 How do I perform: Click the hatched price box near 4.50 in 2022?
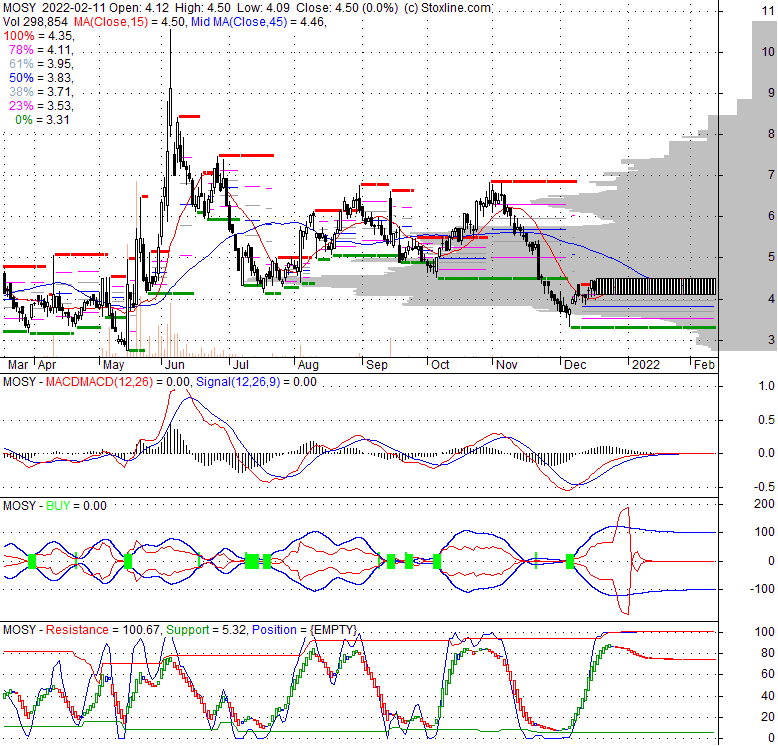pos(655,286)
